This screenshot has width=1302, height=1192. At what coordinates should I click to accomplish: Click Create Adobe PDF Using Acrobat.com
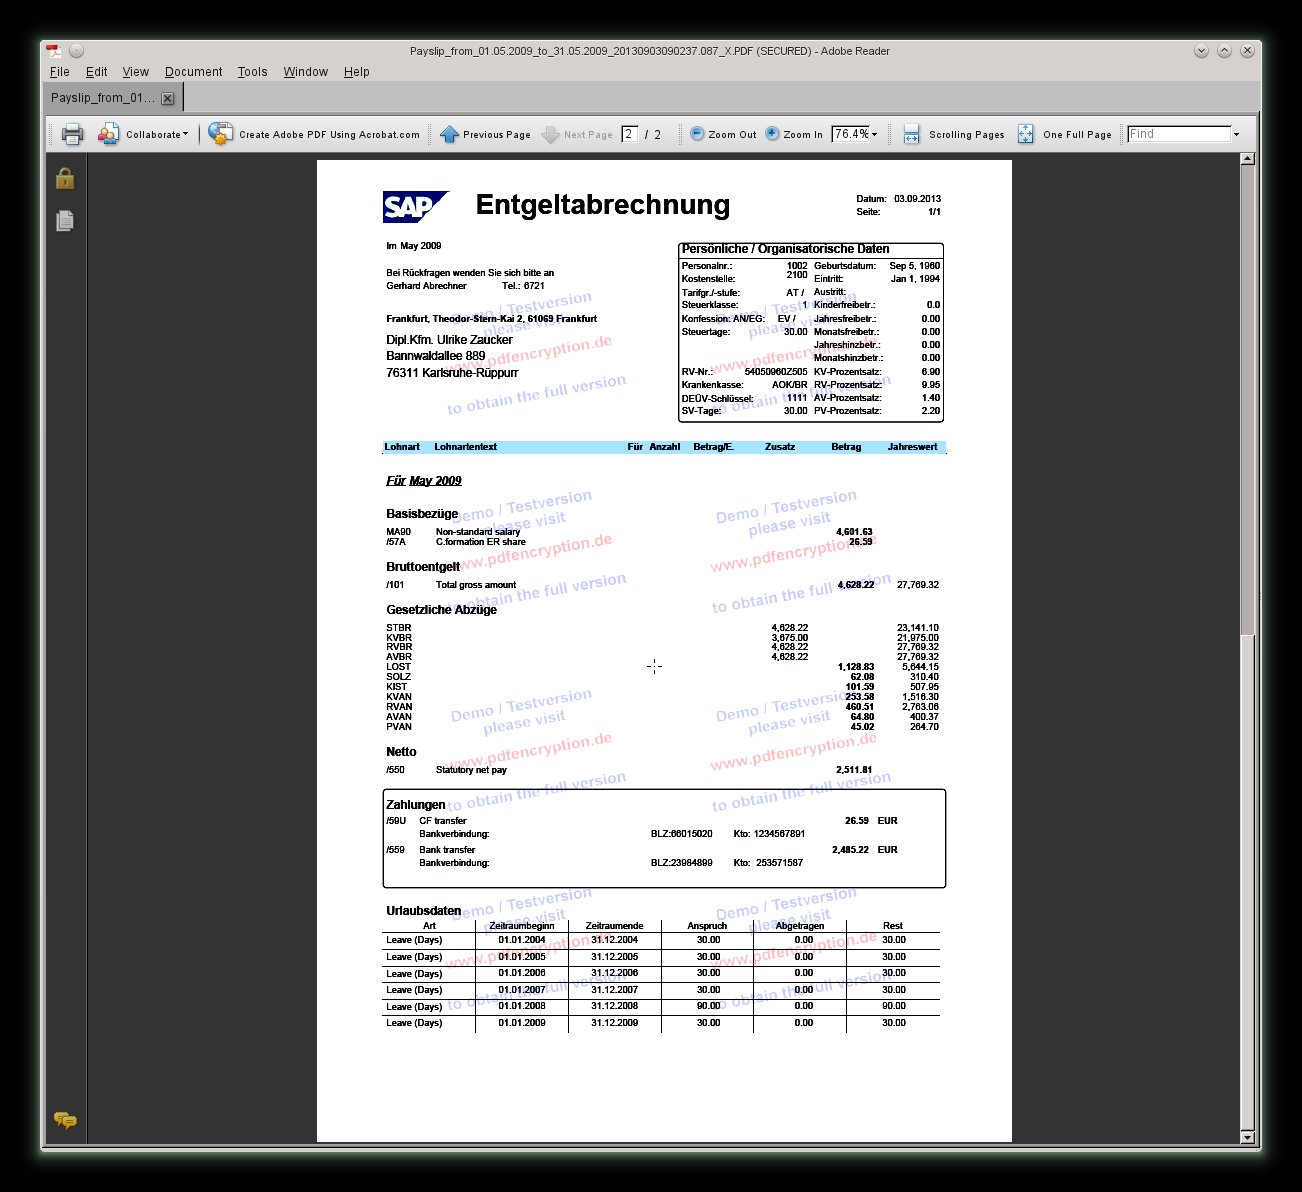(314, 134)
